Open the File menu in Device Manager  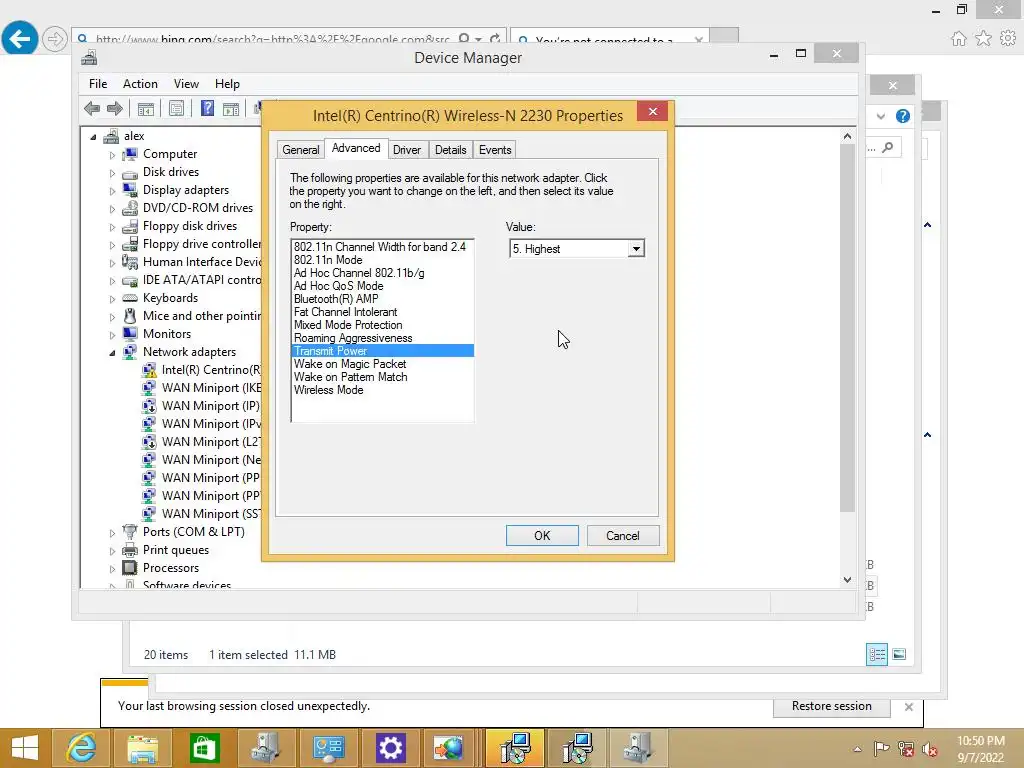pyautogui.click(x=98, y=84)
